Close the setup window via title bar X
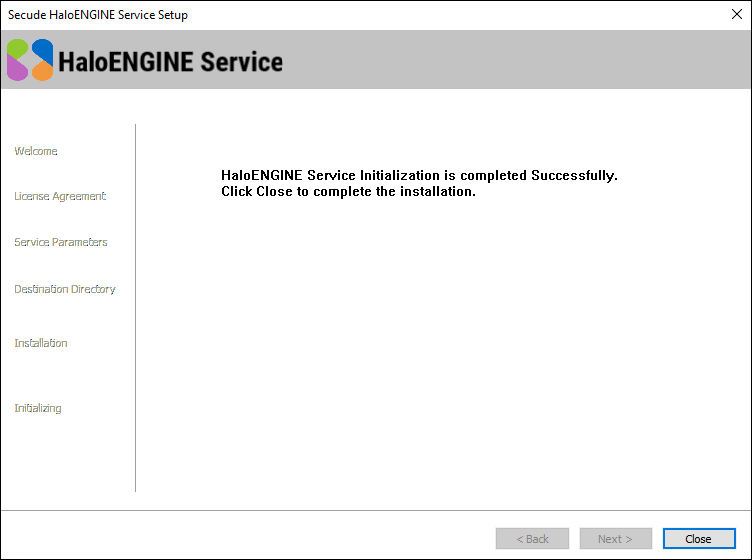Viewport: 752px width, 560px height. [736, 15]
